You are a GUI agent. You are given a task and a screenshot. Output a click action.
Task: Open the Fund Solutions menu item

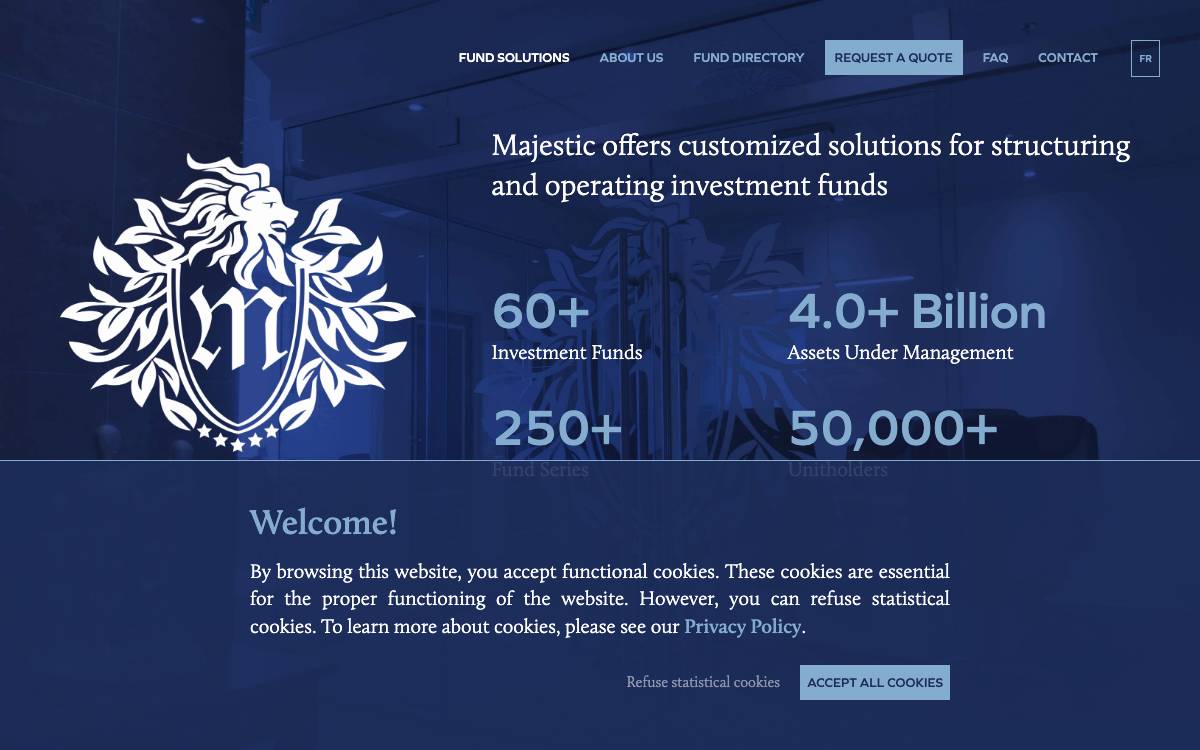coord(514,58)
